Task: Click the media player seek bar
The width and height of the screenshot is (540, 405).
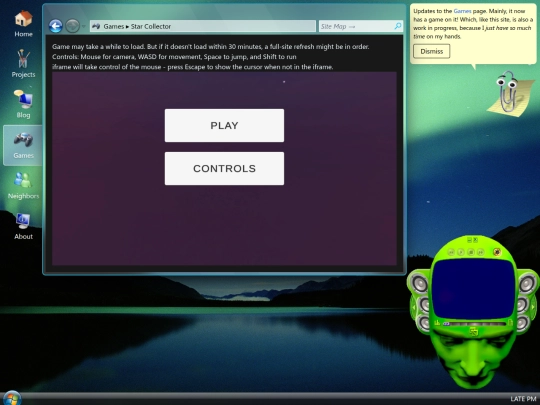Action: click(475, 324)
